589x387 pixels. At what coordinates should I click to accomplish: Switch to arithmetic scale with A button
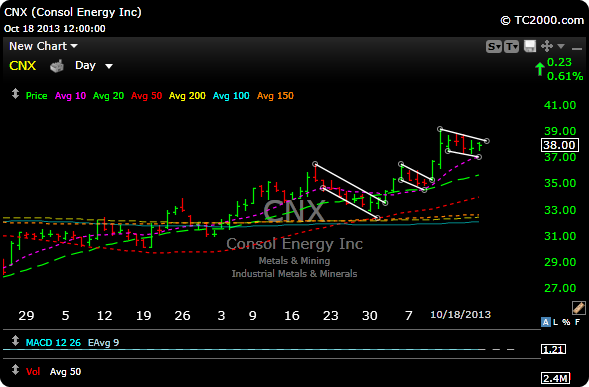545,322
